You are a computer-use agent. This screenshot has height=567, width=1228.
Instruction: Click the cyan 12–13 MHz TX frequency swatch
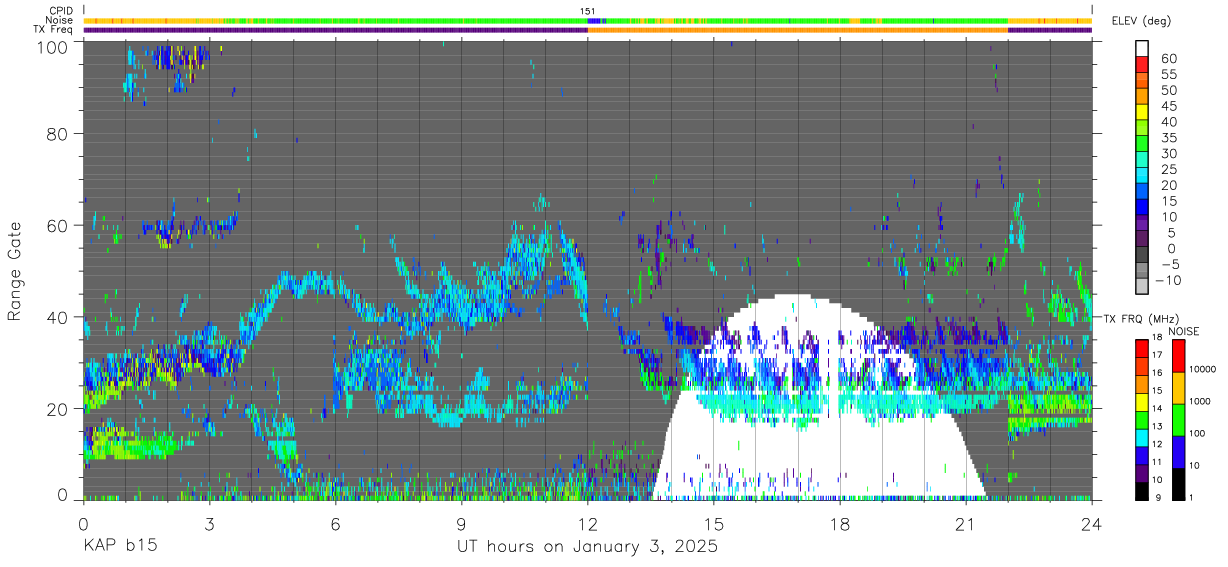pyautogui.click(x=1143, y=436)
